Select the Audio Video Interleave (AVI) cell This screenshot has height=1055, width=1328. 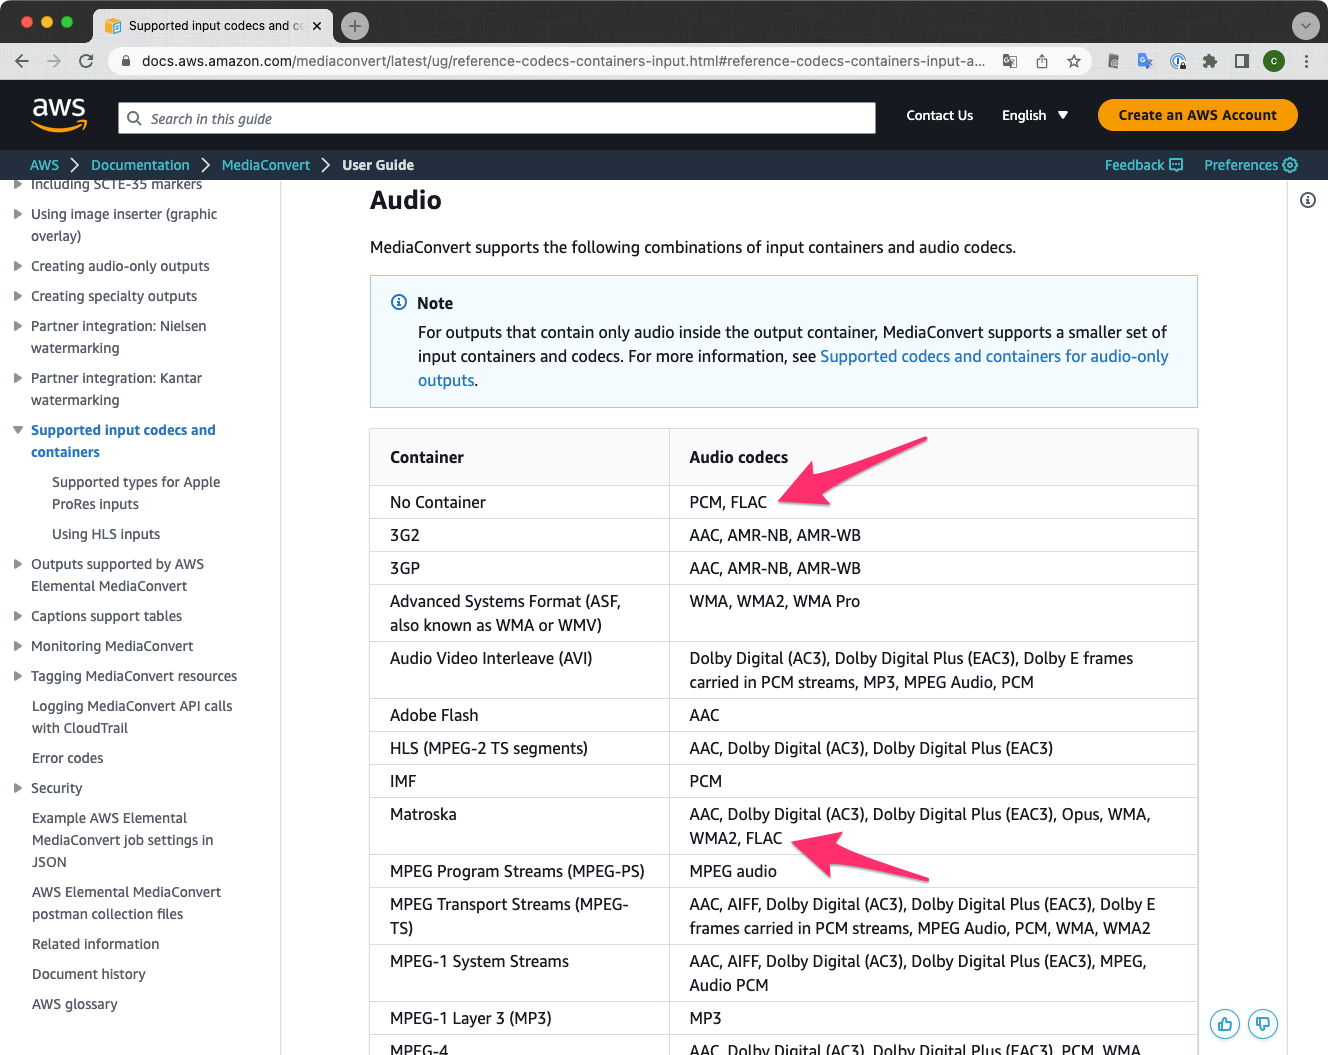coord(519,670)
